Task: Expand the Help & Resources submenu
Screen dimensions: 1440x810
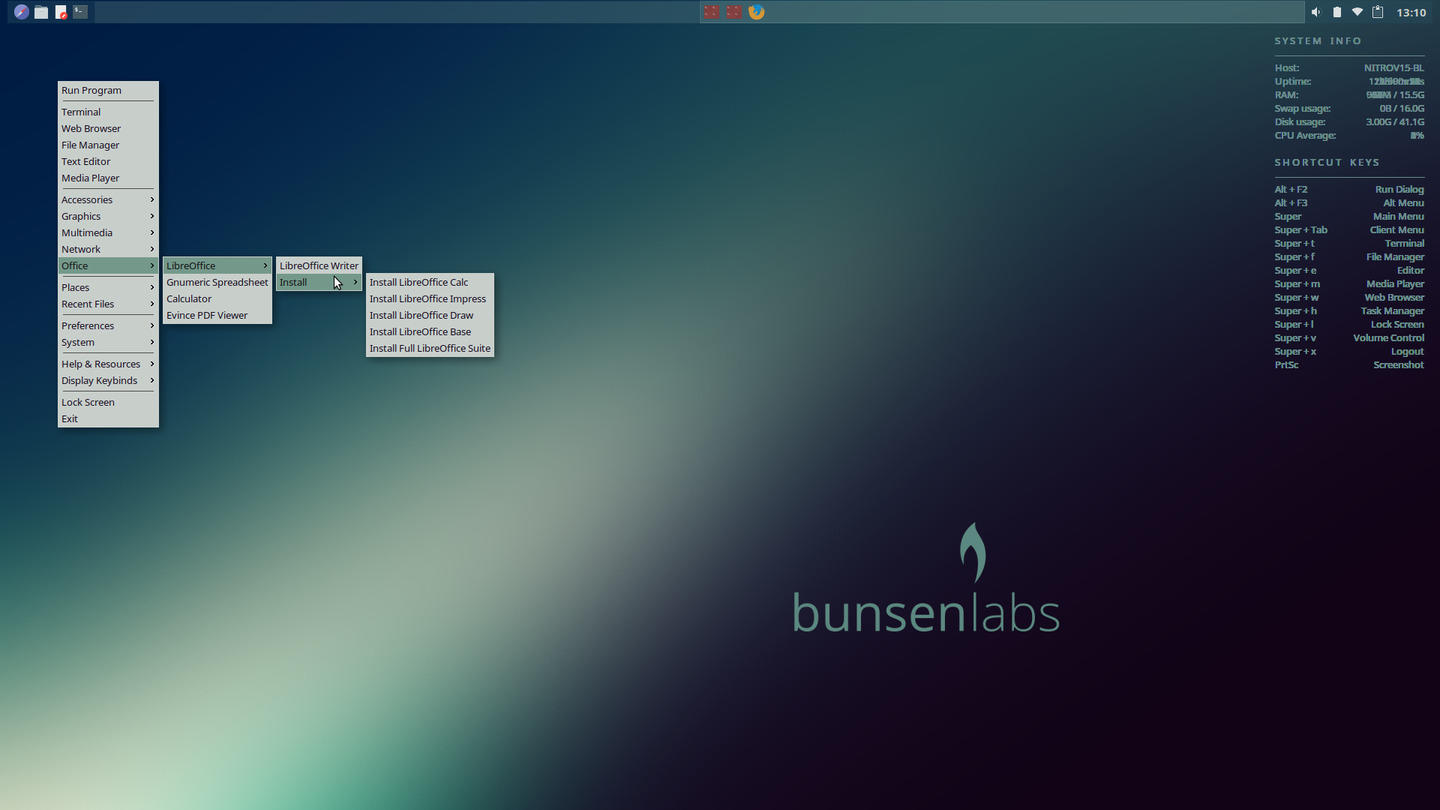Action: [x=108, y=364]
